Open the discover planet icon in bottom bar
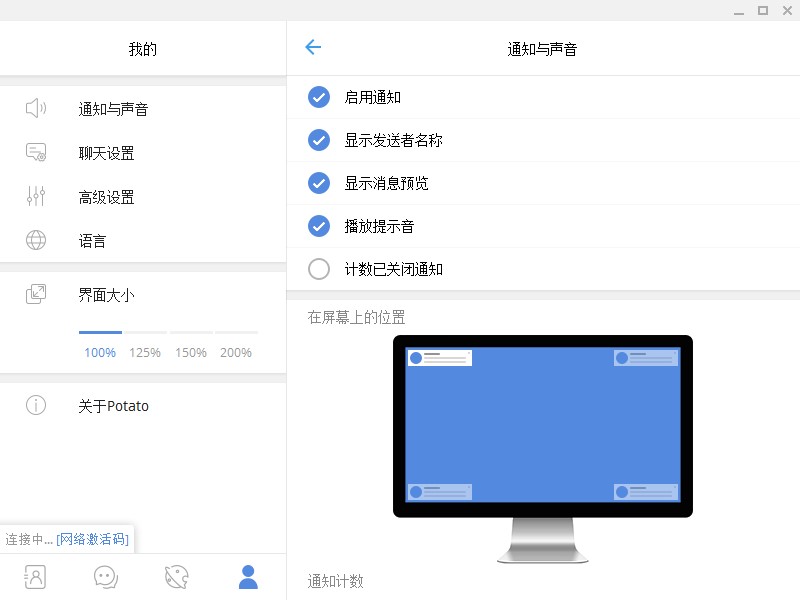This screenshot has width=800, height=600. click(177, 577)
